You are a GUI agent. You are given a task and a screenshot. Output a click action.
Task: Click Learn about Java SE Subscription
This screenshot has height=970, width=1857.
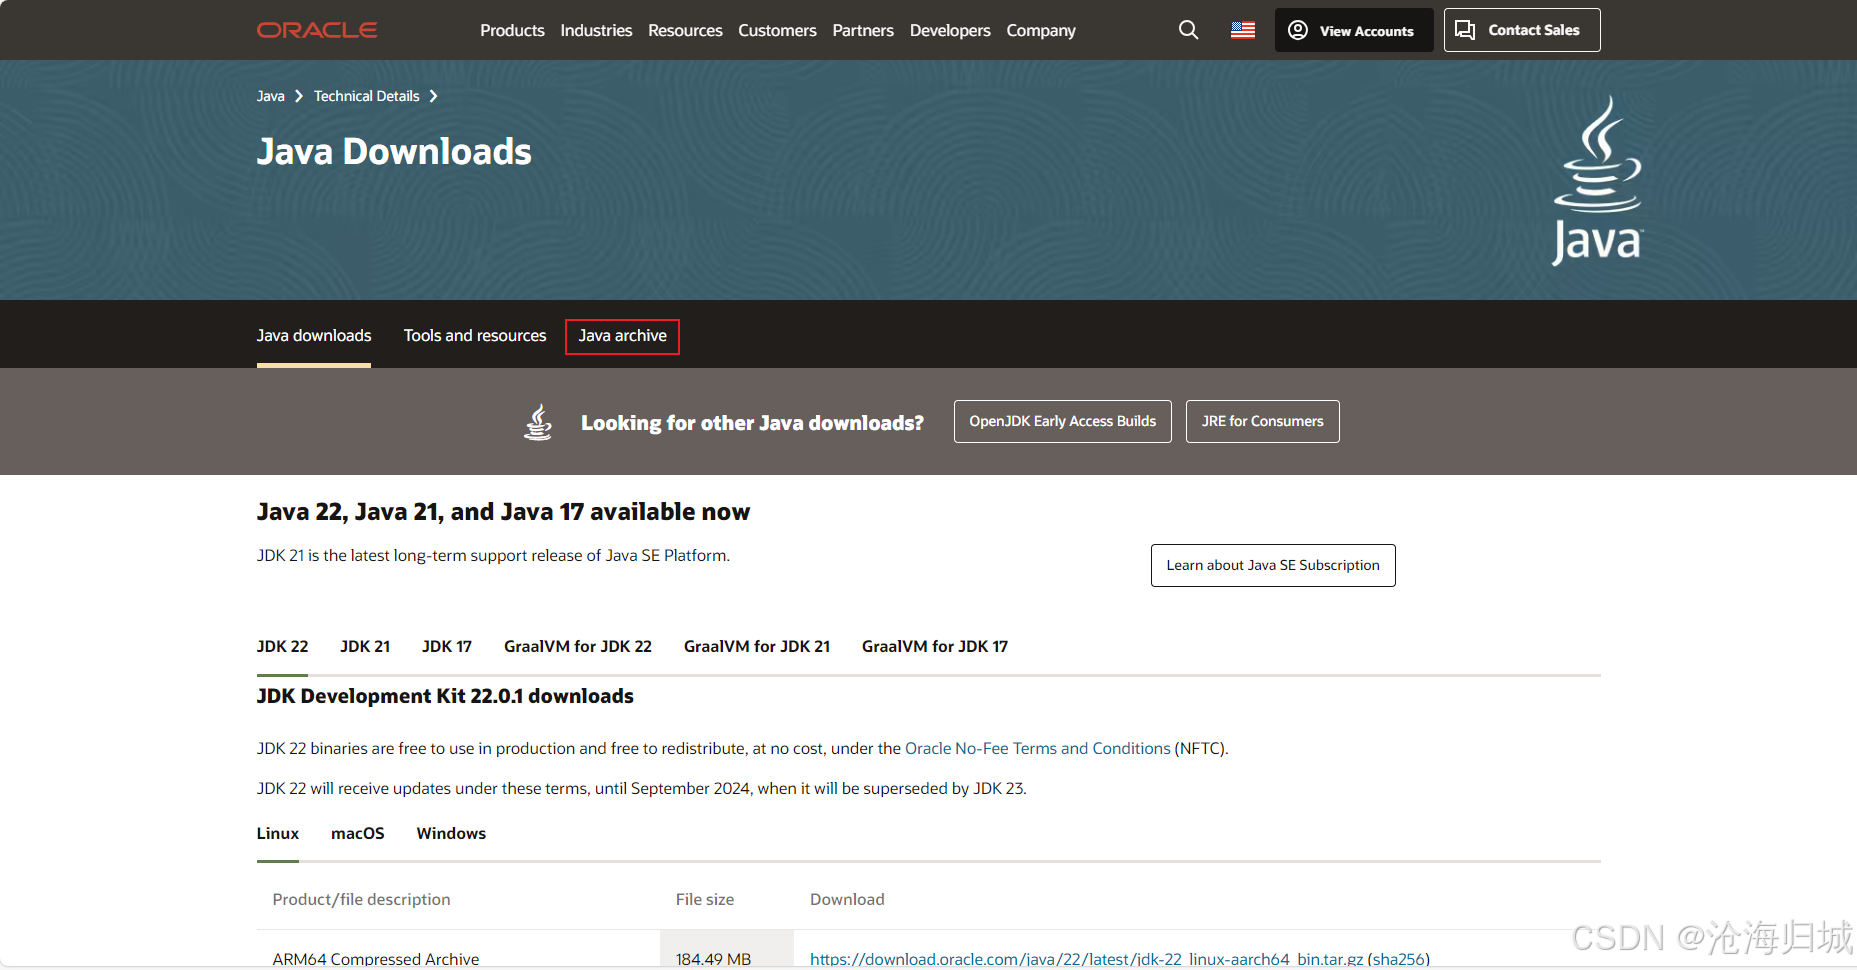[1273, 565]
